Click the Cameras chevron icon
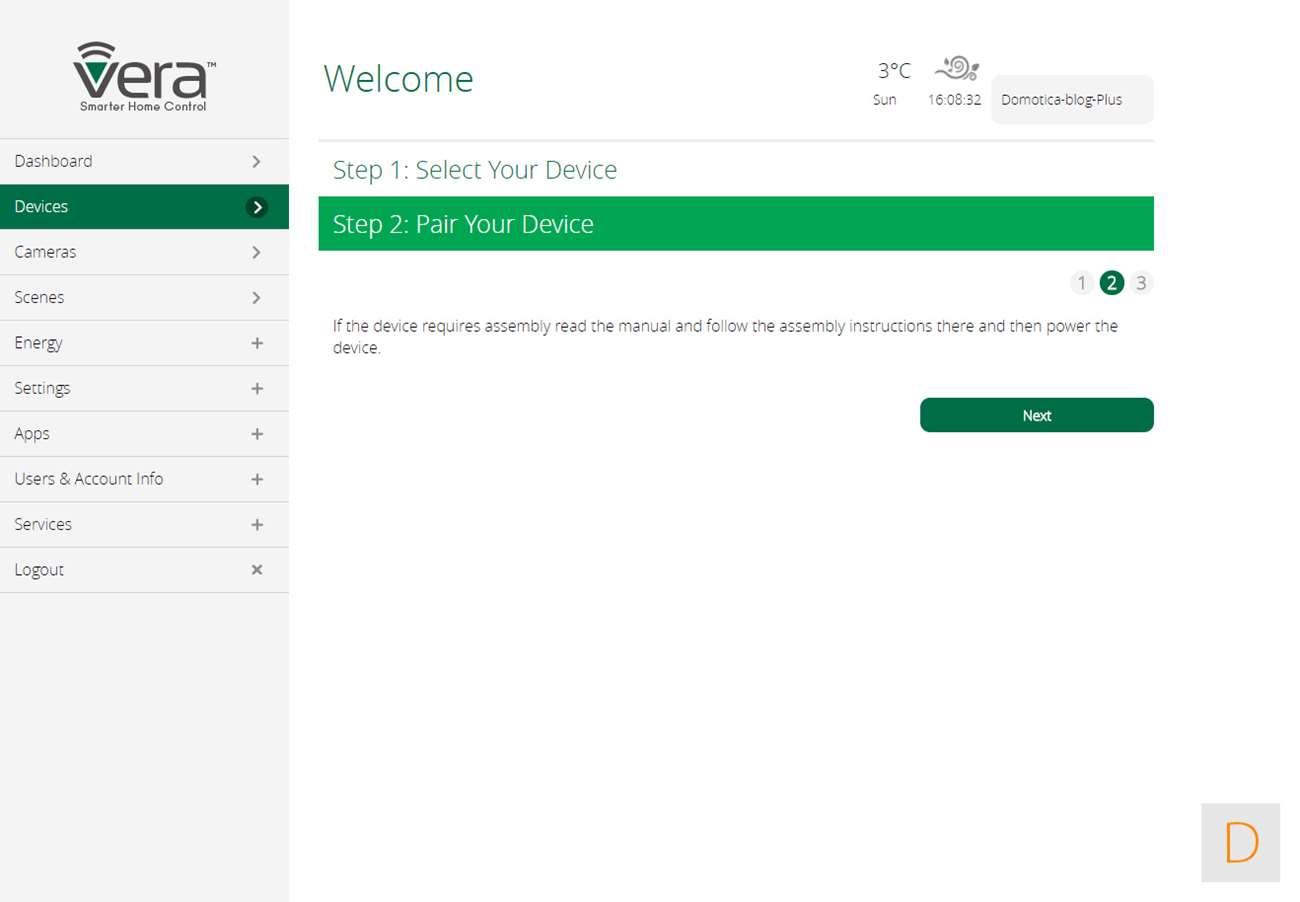Viewport: 1300px width, 902px height. [257, 252]
